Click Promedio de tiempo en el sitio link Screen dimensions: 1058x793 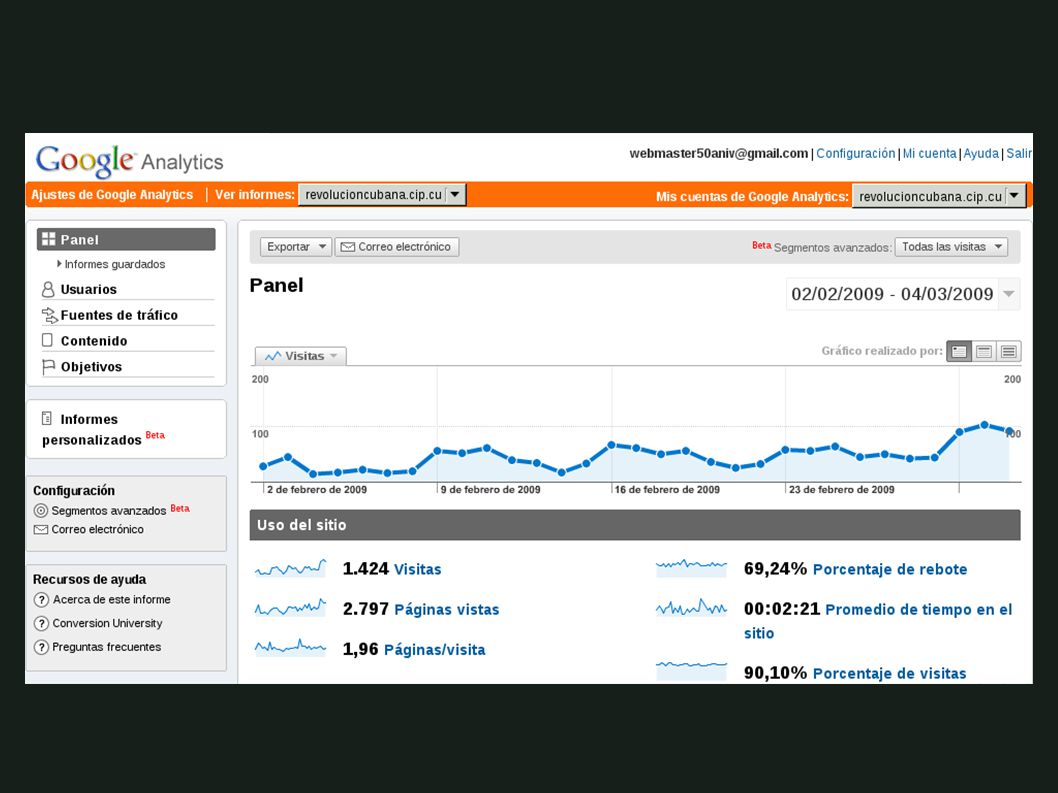pos(878,621)
